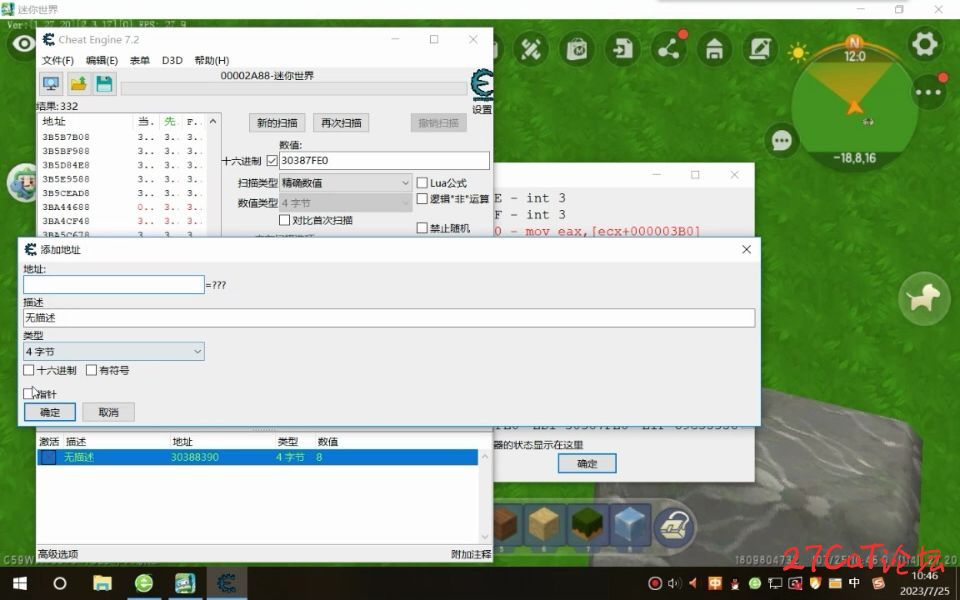Viewport: 960px width, 600px height.
Task: Open the 编辑(E) menu
Action: point(102,60)
